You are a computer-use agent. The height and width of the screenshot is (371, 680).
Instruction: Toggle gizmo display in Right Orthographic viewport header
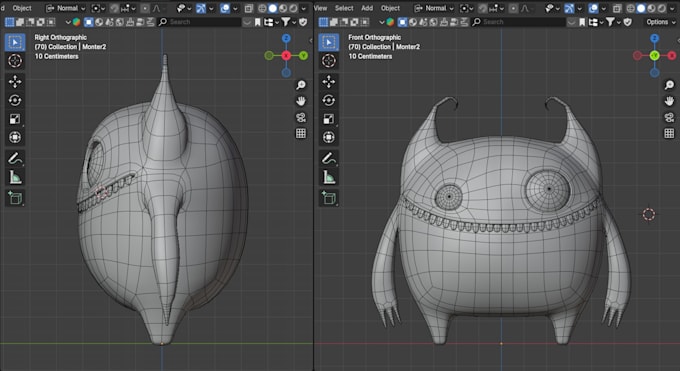(201, 9)
